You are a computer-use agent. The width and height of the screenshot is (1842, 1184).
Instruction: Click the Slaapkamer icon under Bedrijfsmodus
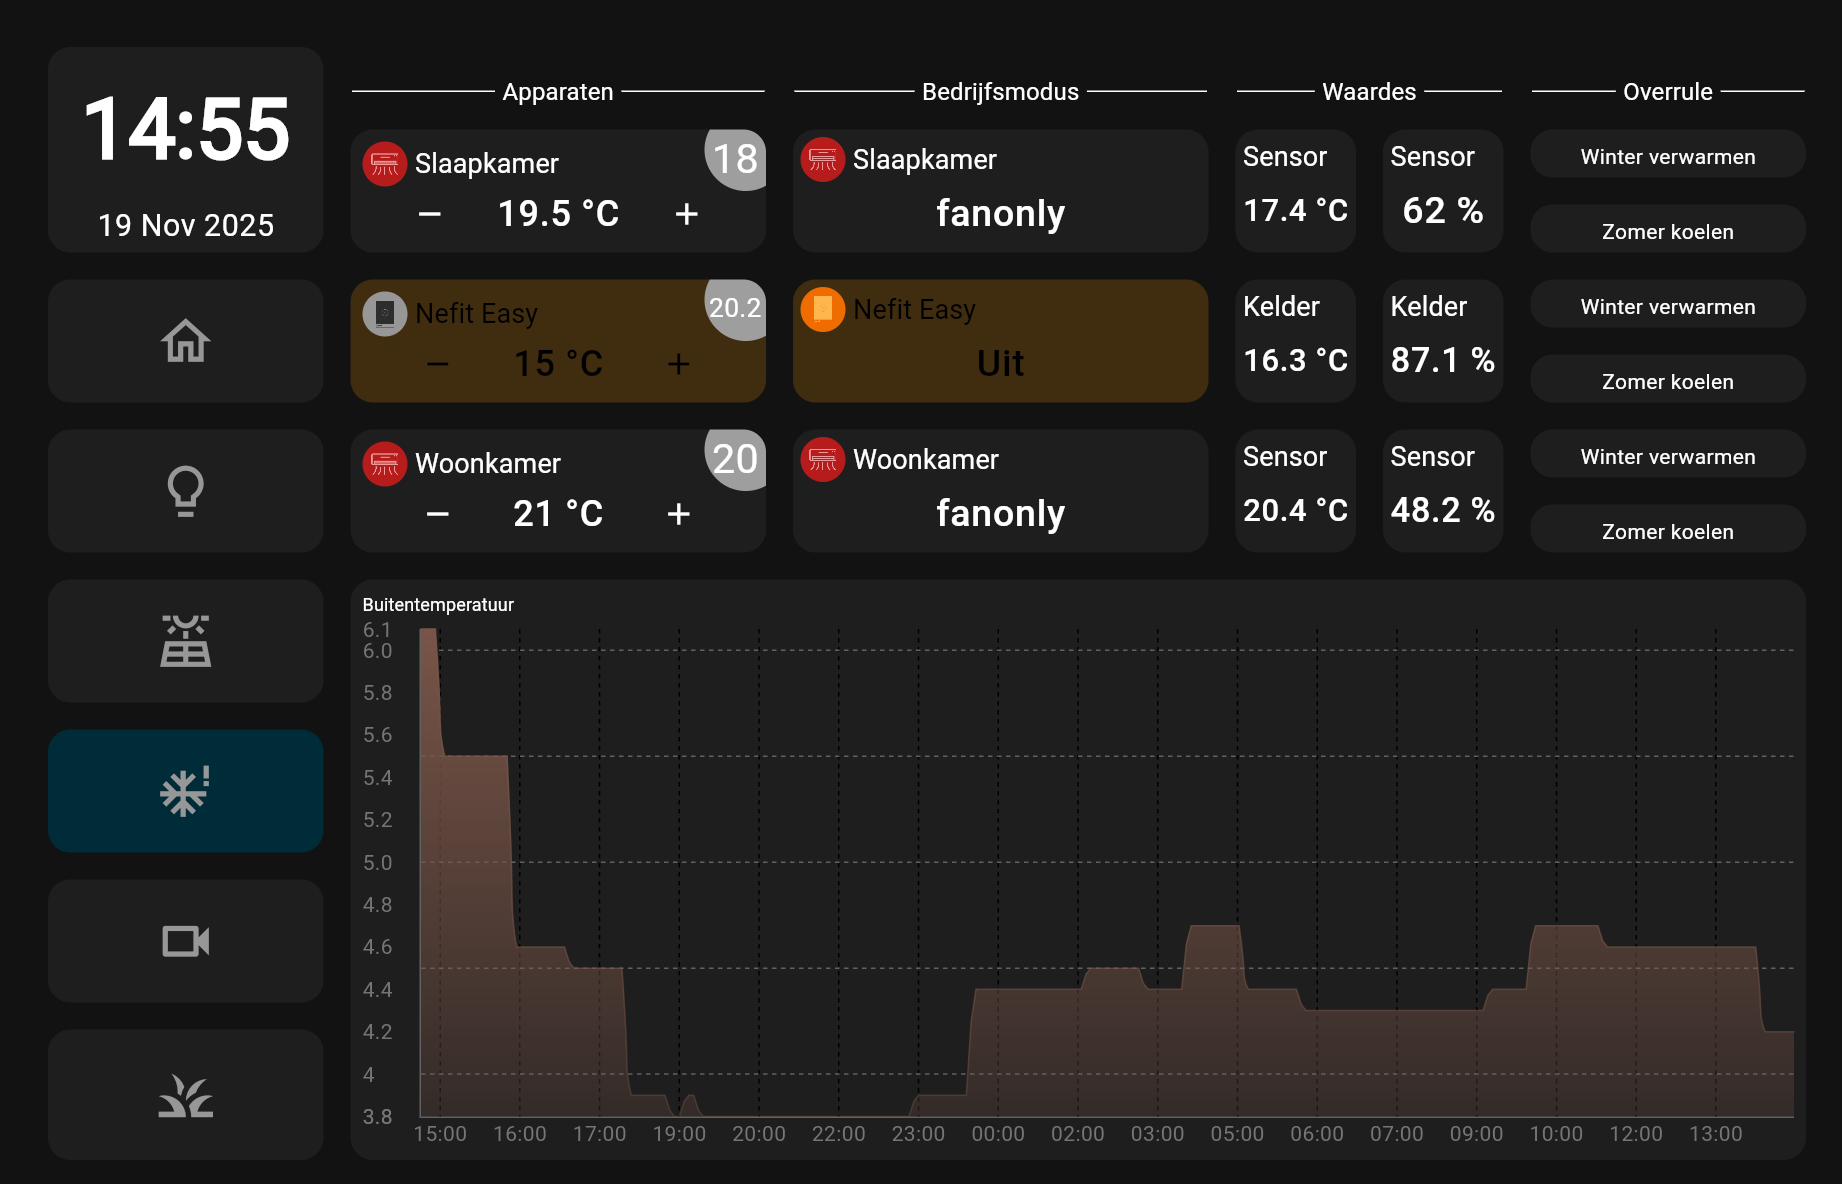pos(823,160)
